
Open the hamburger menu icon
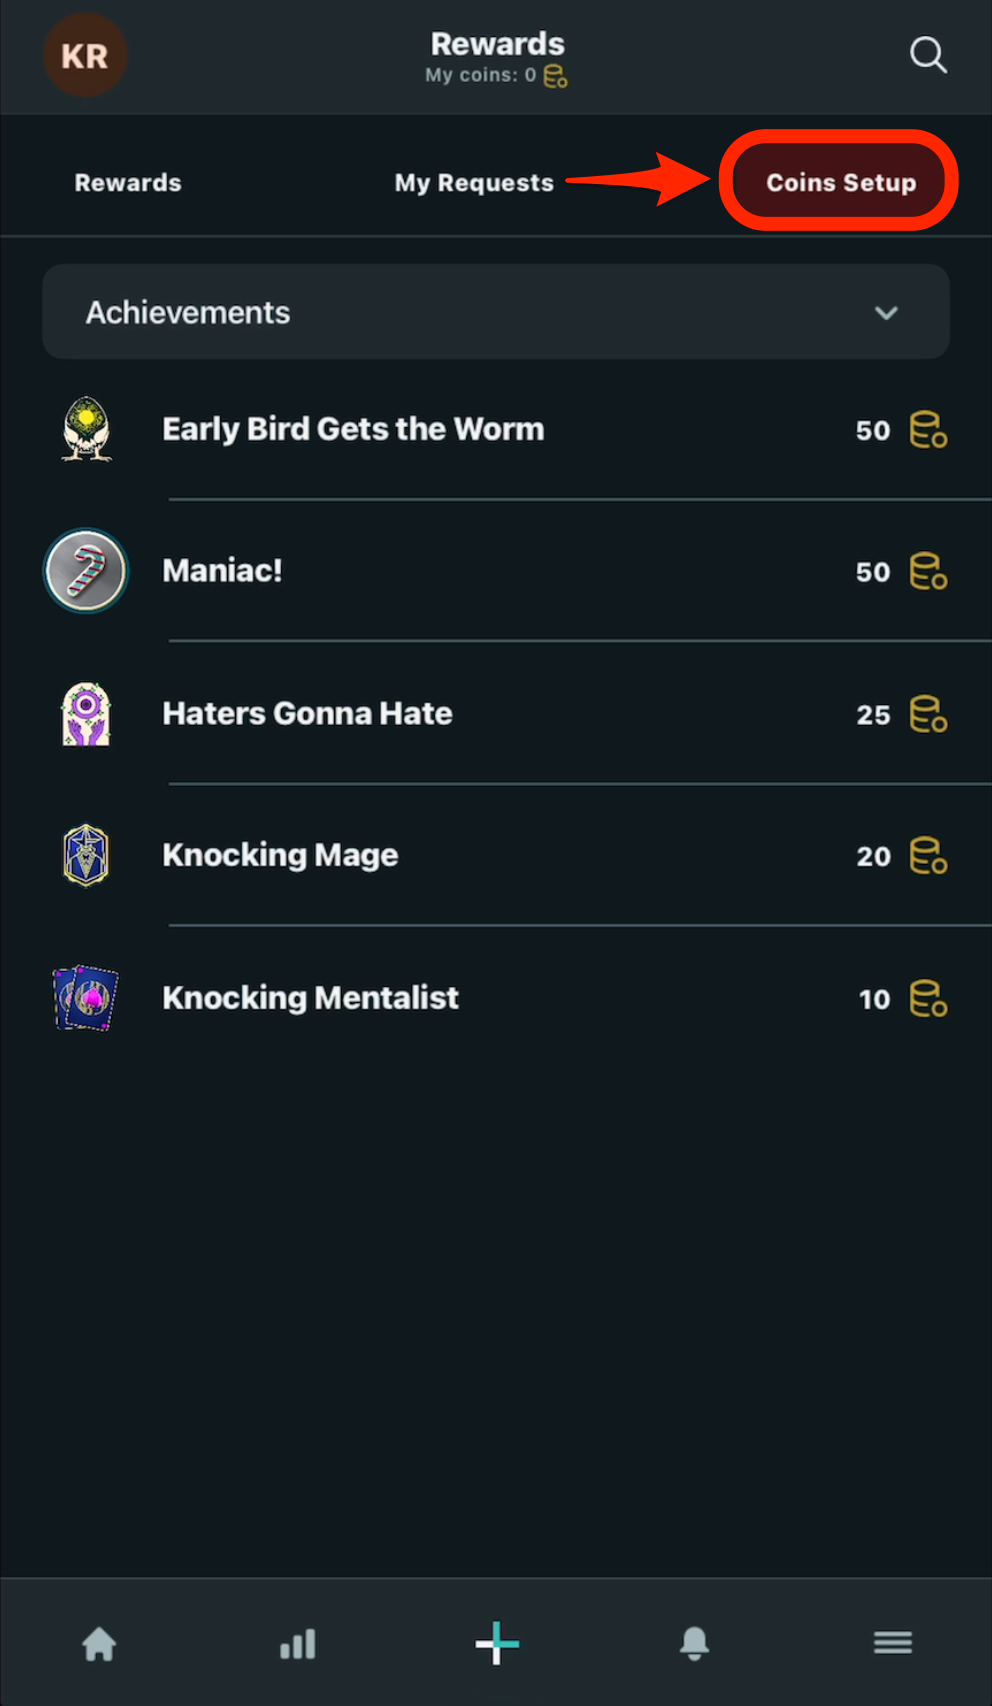892,1643
